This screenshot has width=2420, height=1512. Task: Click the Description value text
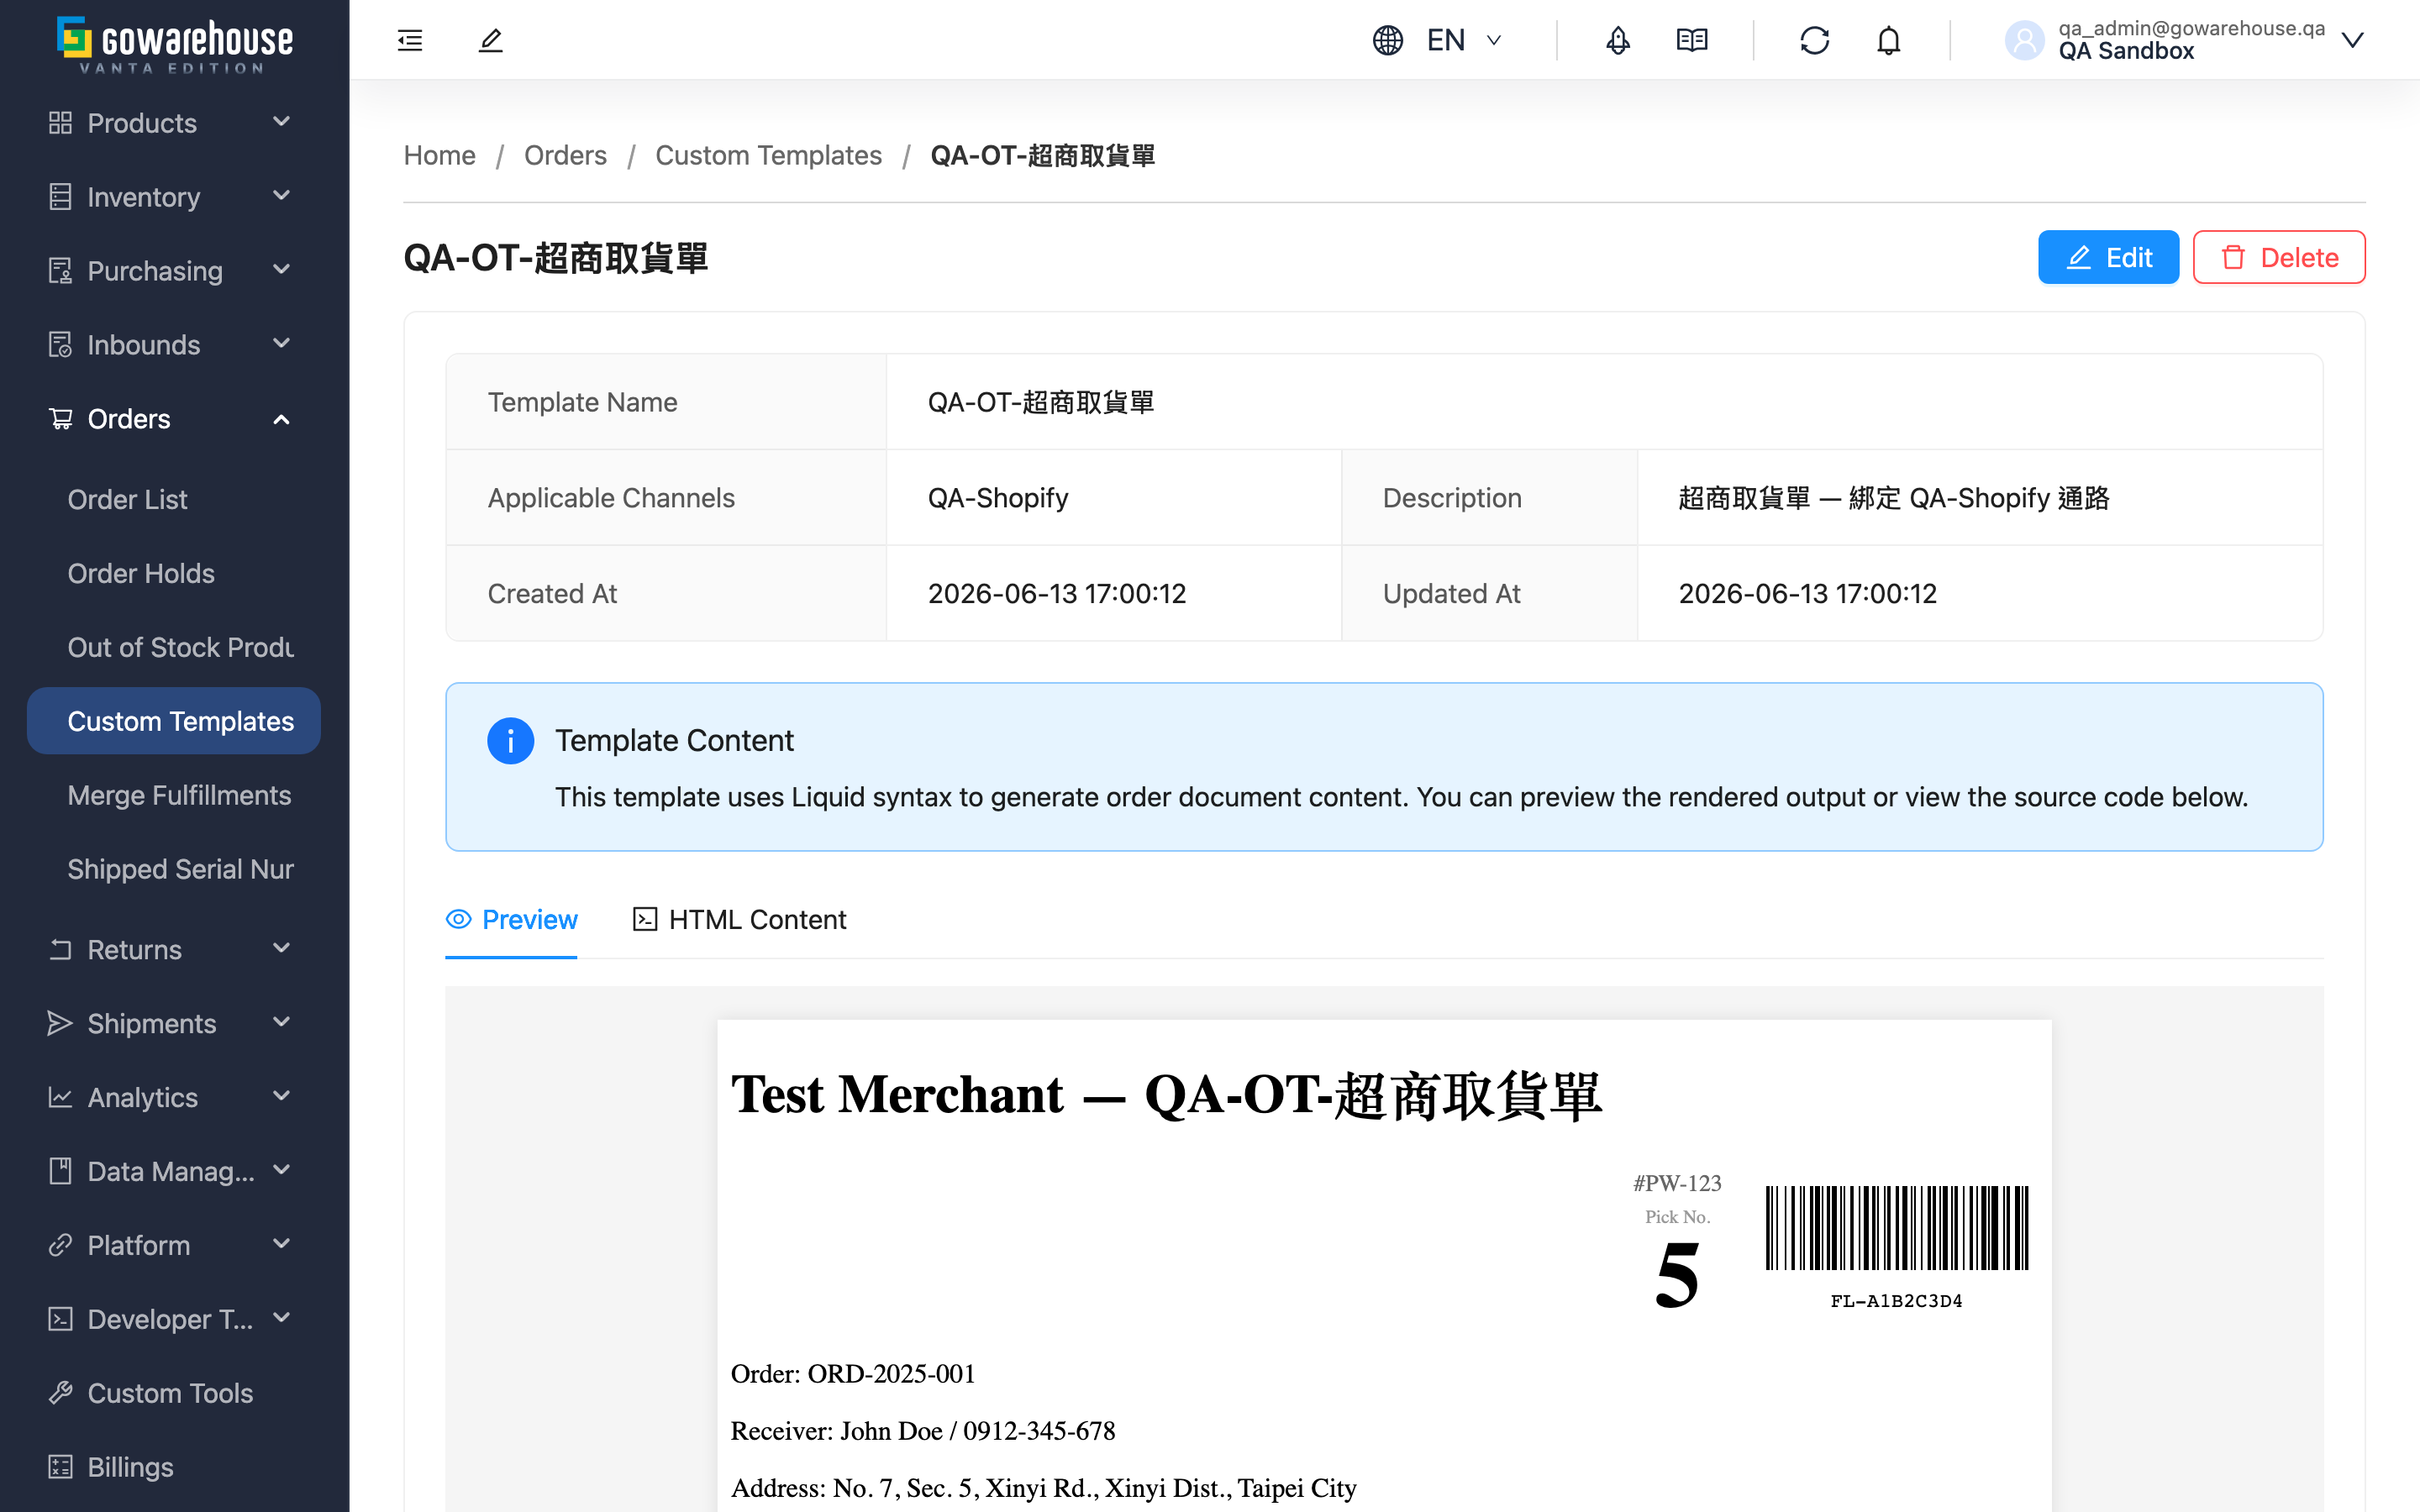click(1893, 498)
